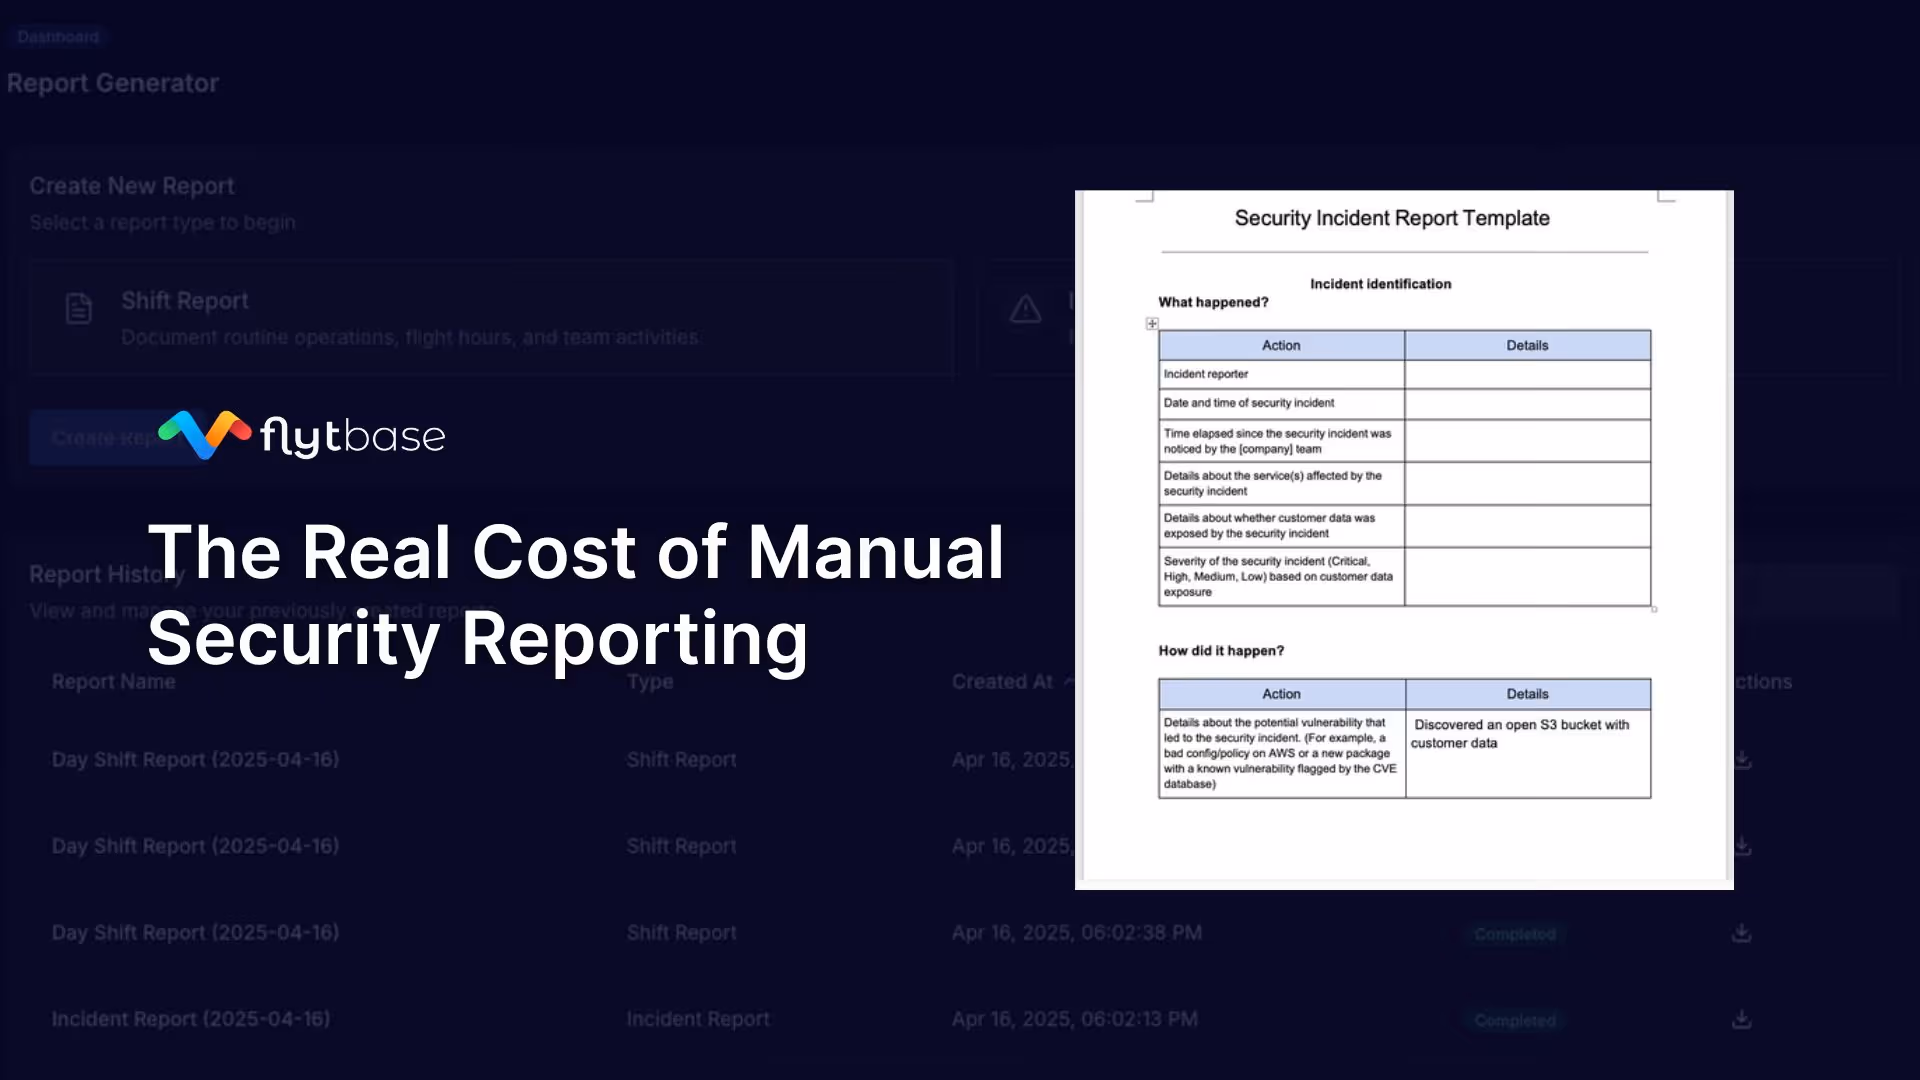Click the table move handle icon
The image size is (1920, 1080).
(x=1152, y=324)
